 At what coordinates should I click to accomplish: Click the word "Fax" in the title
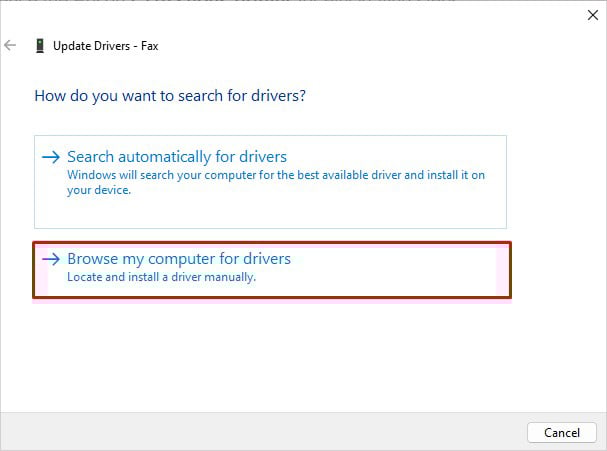click(149, 45)
